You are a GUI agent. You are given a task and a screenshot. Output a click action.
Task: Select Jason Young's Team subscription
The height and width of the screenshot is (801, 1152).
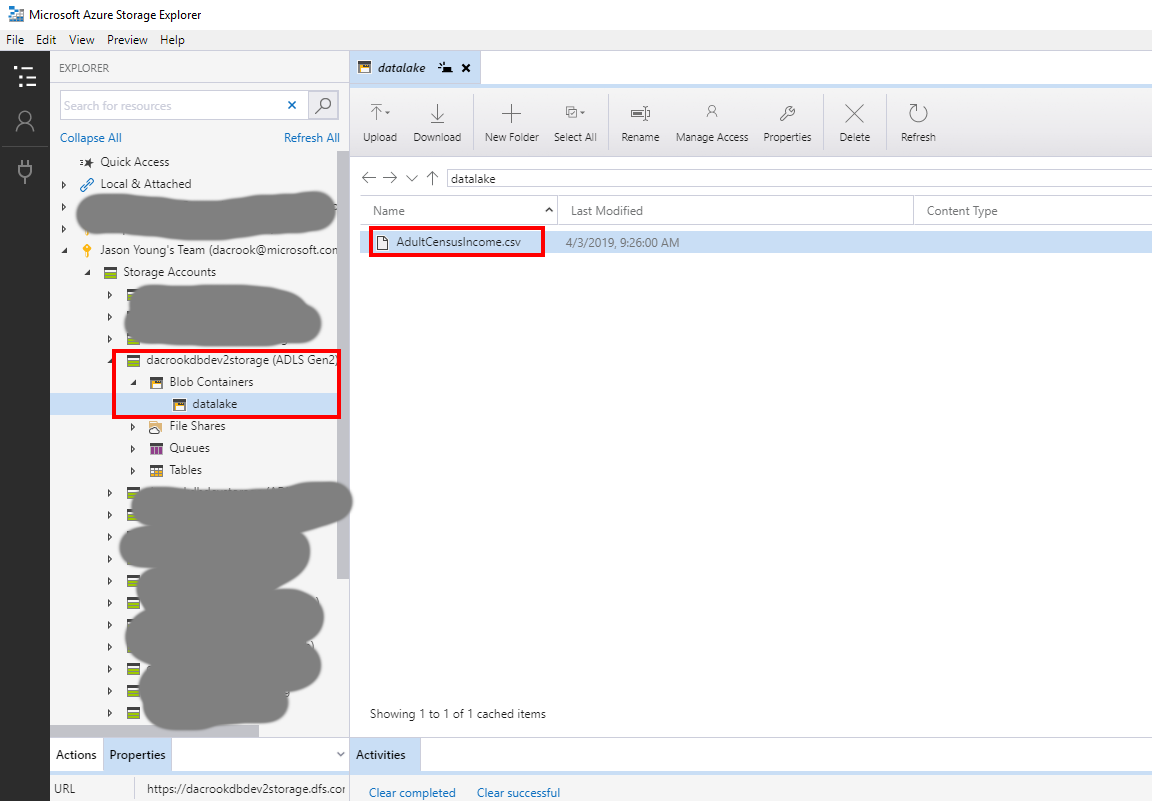(x=219, y=250)
